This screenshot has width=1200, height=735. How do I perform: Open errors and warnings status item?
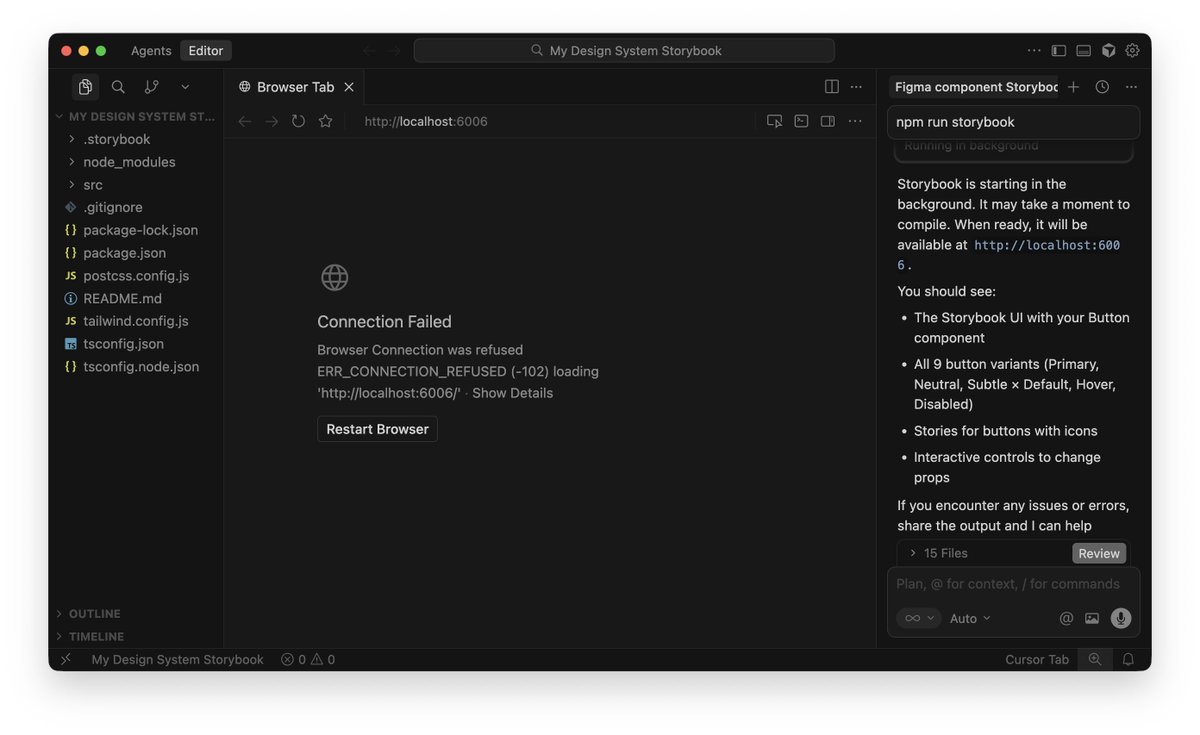pyautogui.click(x=308, y=660)
